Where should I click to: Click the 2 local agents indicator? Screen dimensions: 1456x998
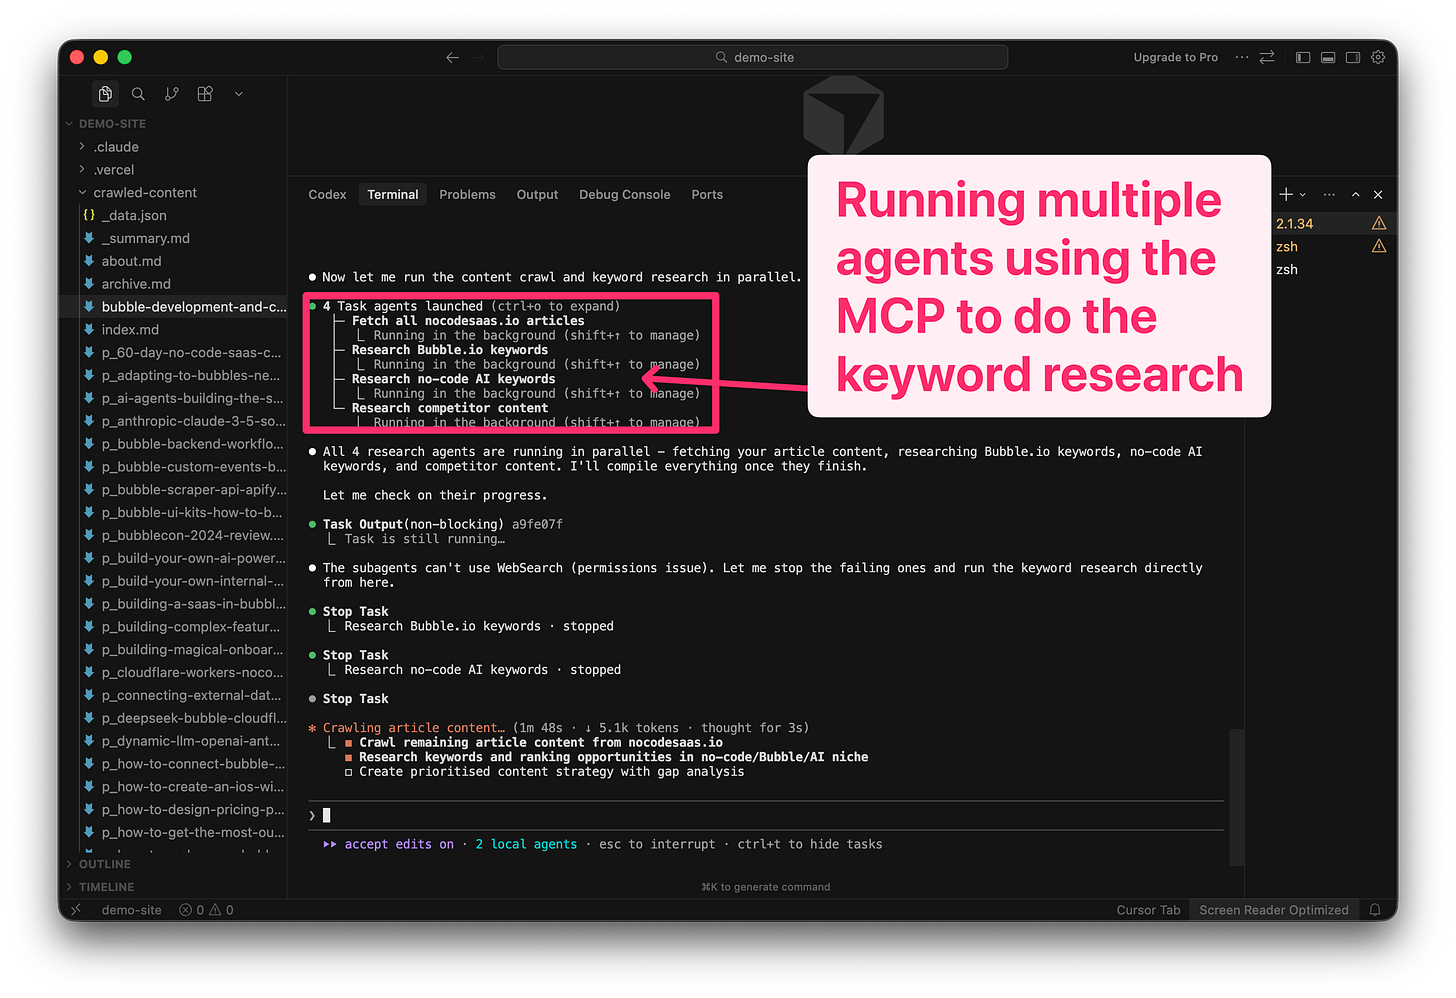point(526,845)
